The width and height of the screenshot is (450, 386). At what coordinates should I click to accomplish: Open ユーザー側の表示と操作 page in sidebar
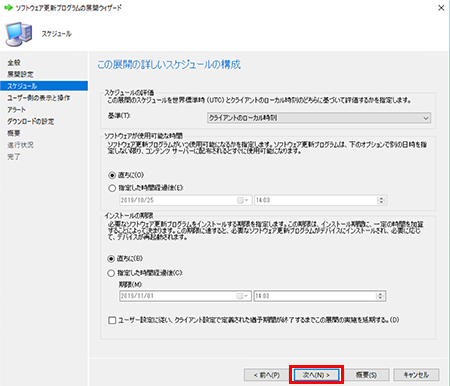[x=39, y=98]
